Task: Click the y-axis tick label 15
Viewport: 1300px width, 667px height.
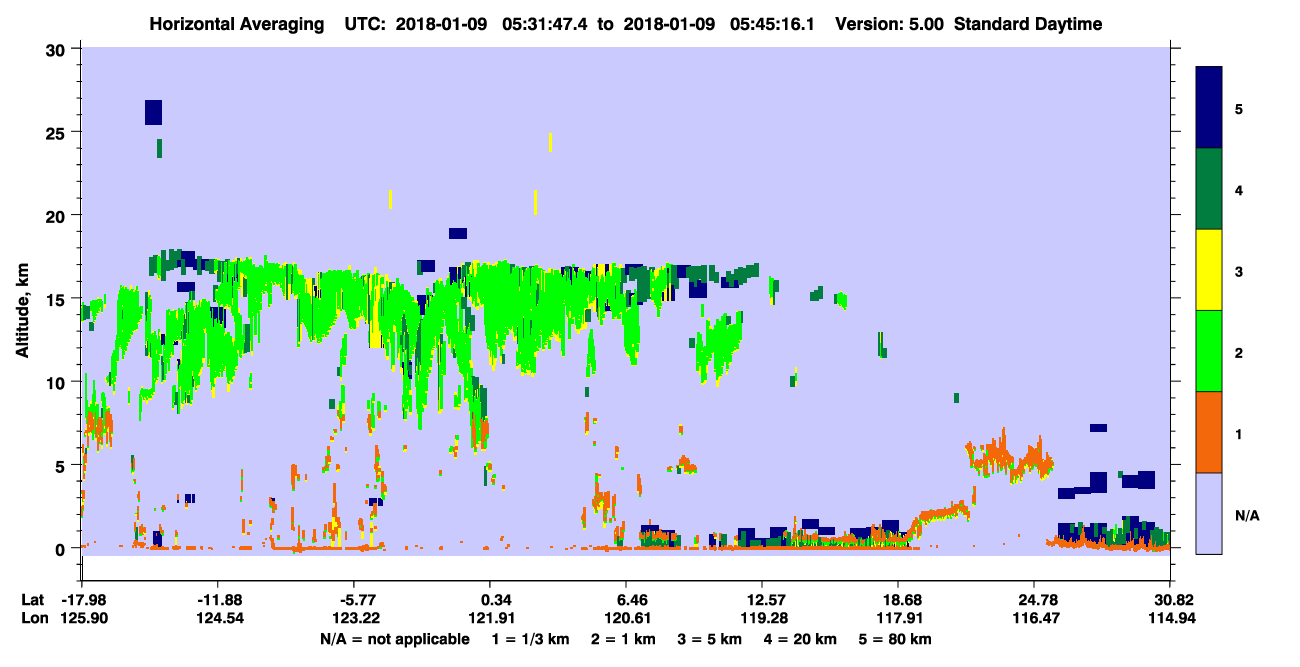Action: pyautogui.click(x=58, y=298)
